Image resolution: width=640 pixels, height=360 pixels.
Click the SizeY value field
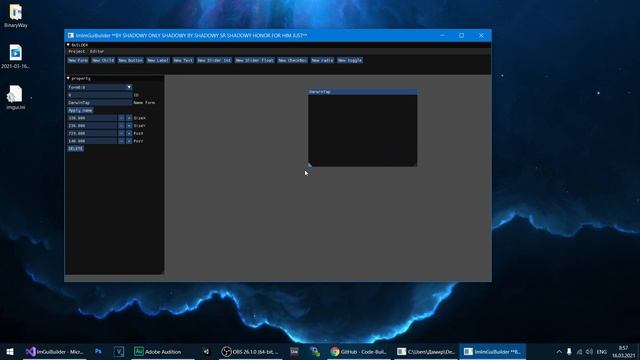[92, 126]
